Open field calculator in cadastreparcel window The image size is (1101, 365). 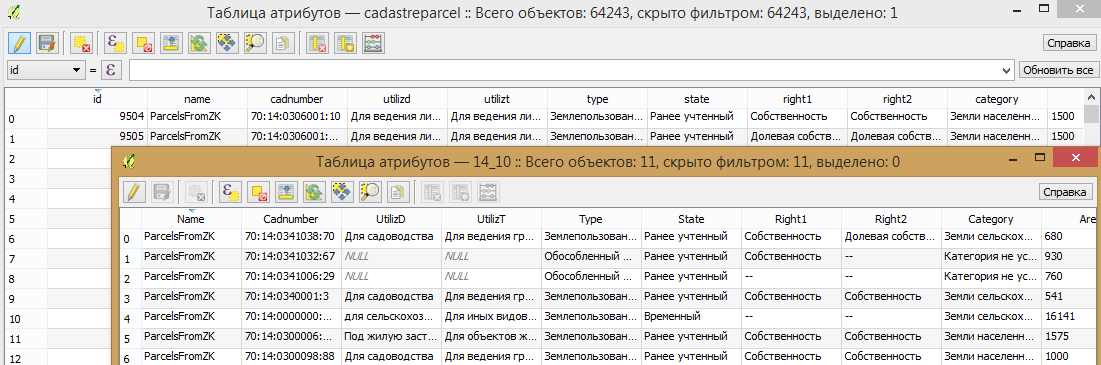[372, 44]
